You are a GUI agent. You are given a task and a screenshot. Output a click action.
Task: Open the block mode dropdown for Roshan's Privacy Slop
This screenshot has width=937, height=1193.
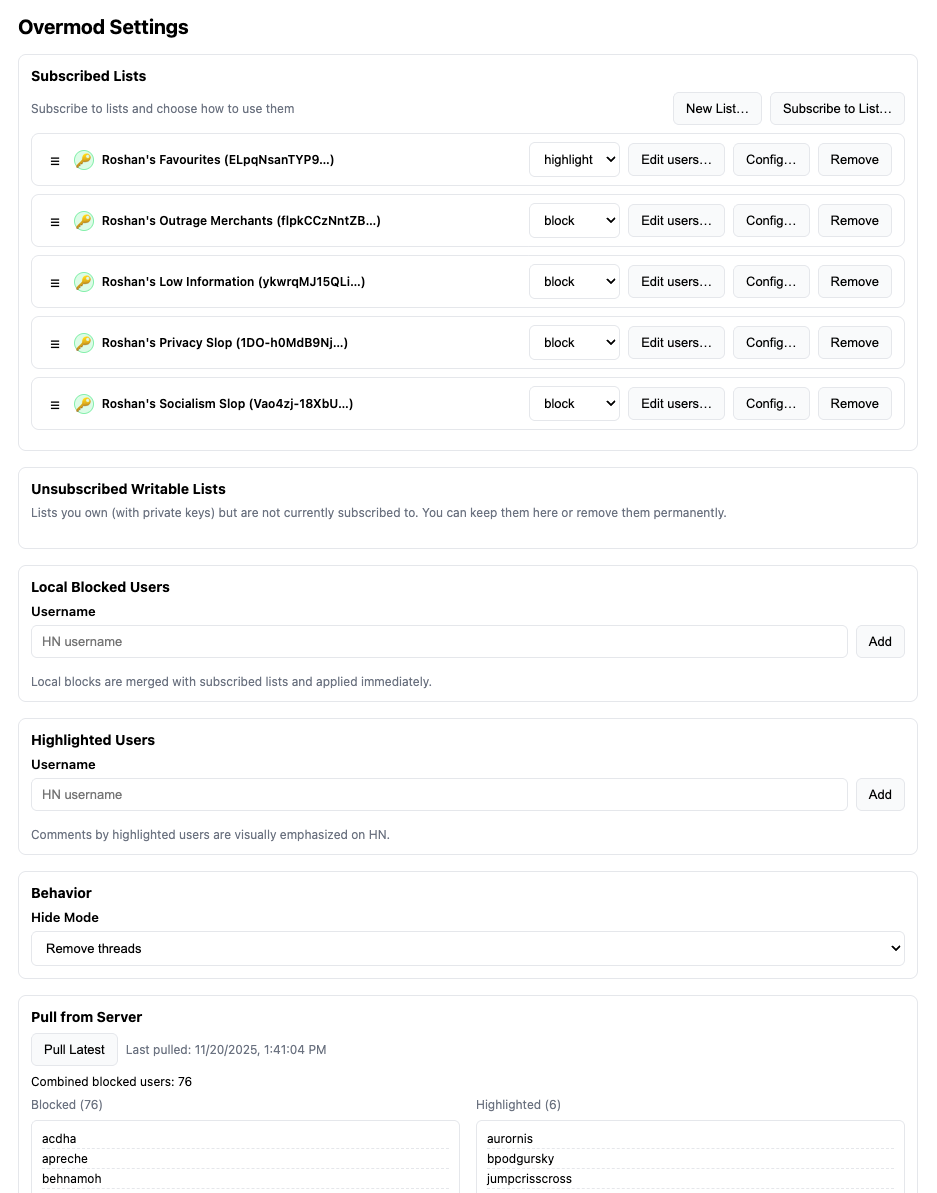tap(574, 343)
